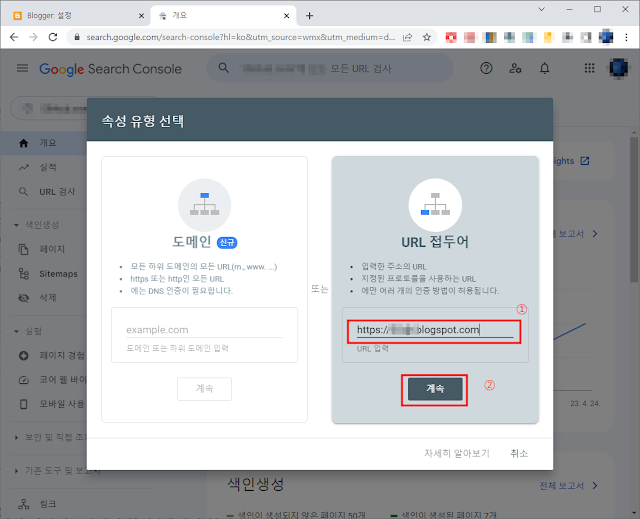Open the help question mark icon
640x519 pixels.
pyautogui.click(x=486, y=68)
